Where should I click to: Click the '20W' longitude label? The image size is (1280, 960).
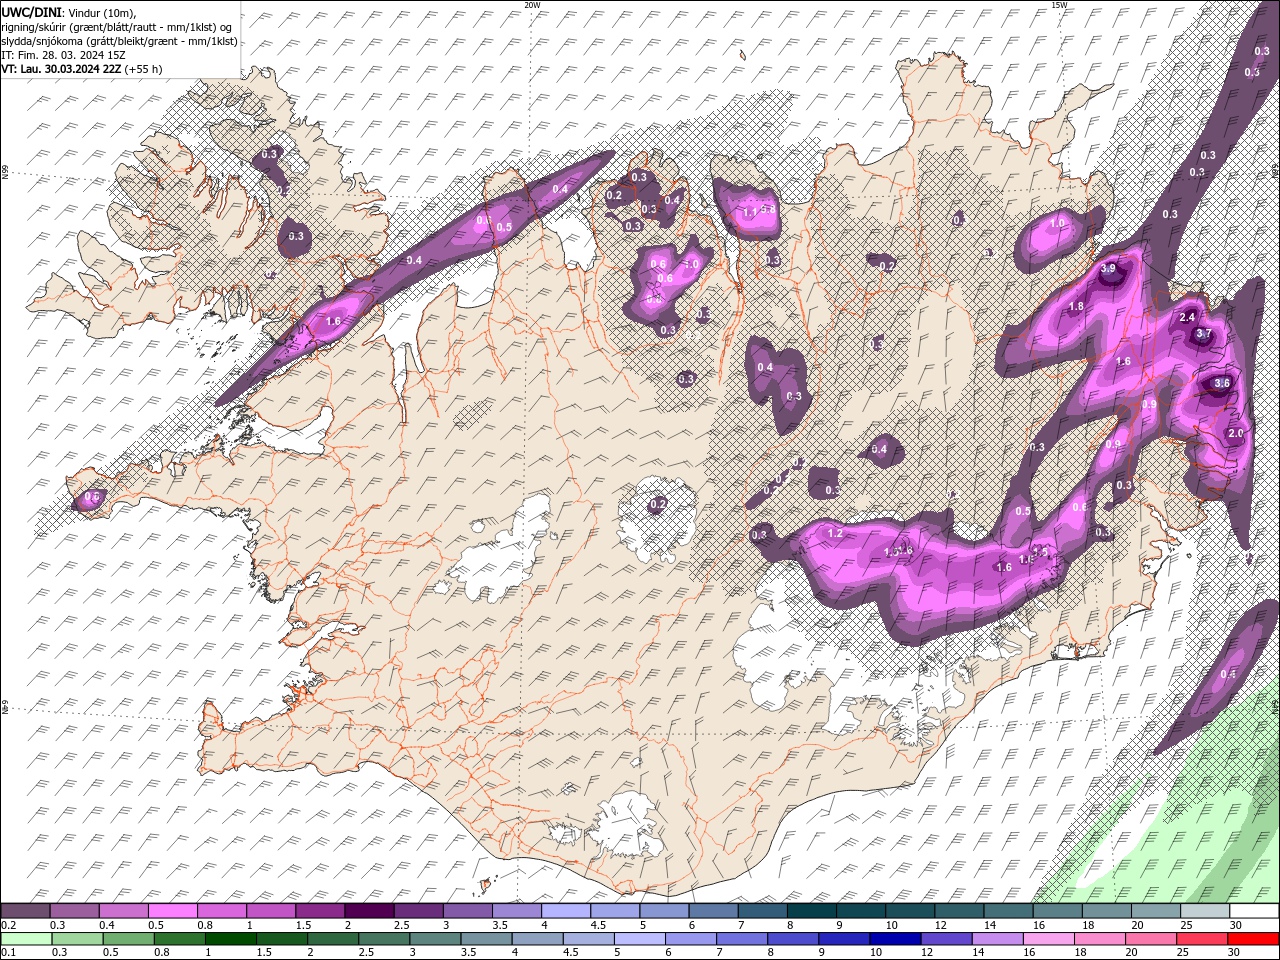tap(532, 4)
